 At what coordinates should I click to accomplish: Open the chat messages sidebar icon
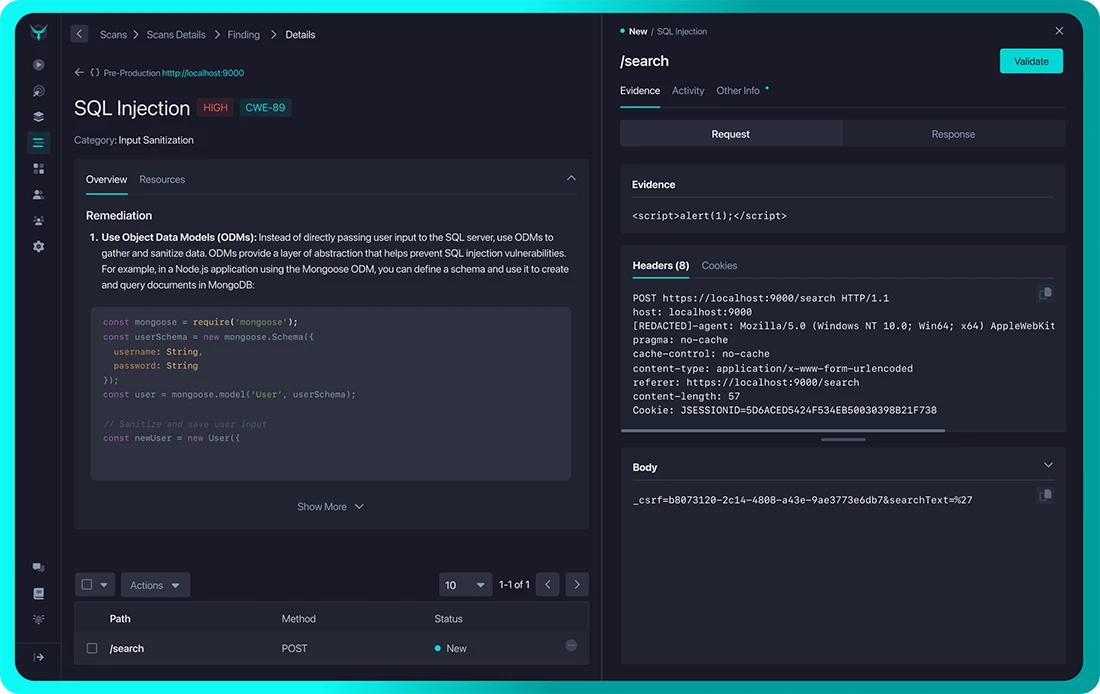coord(39,567)
